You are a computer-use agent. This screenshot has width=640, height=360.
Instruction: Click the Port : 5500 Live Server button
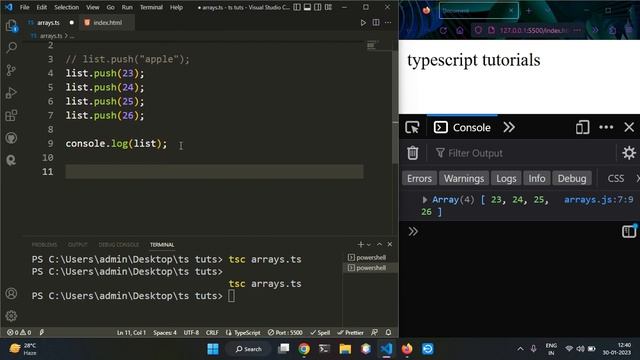285,333
